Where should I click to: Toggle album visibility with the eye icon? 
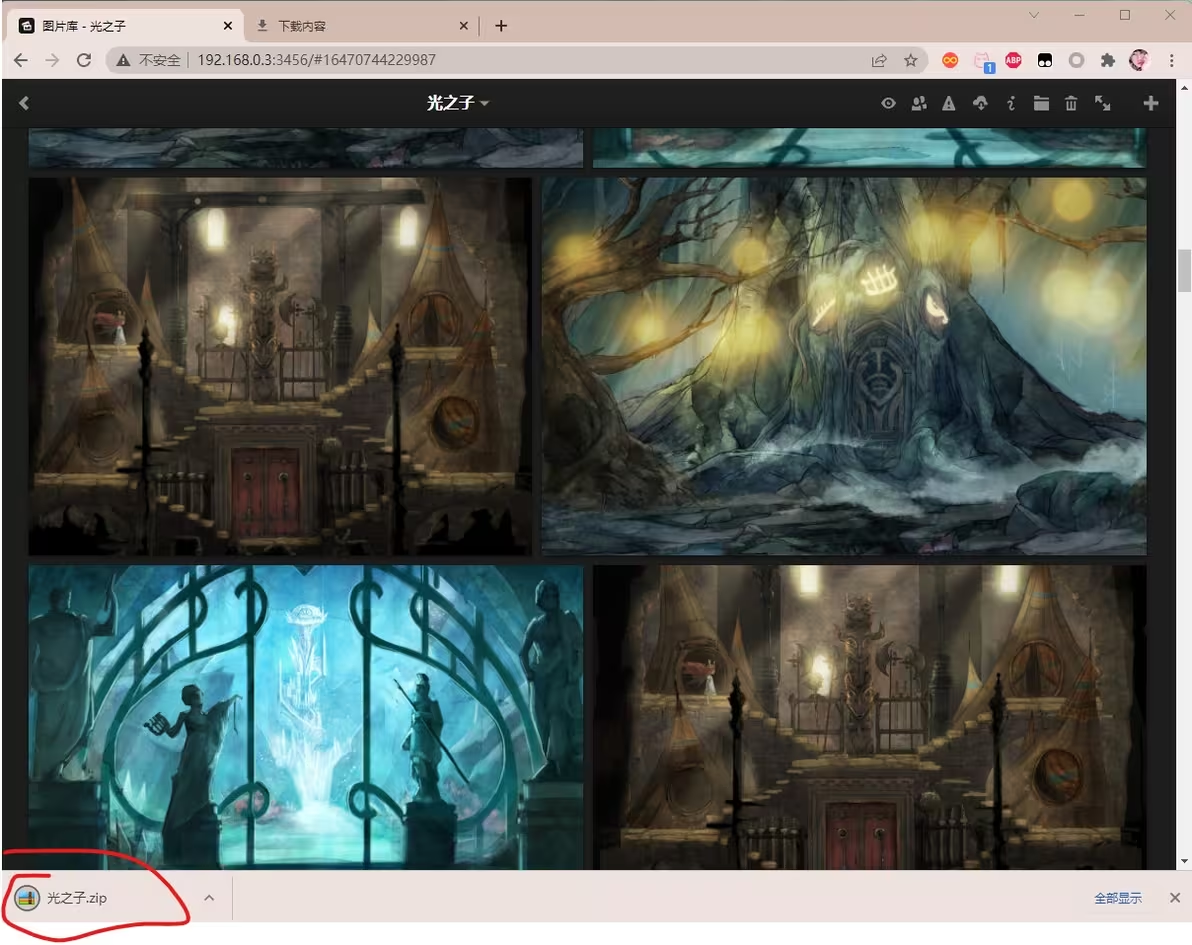[888, 103]
